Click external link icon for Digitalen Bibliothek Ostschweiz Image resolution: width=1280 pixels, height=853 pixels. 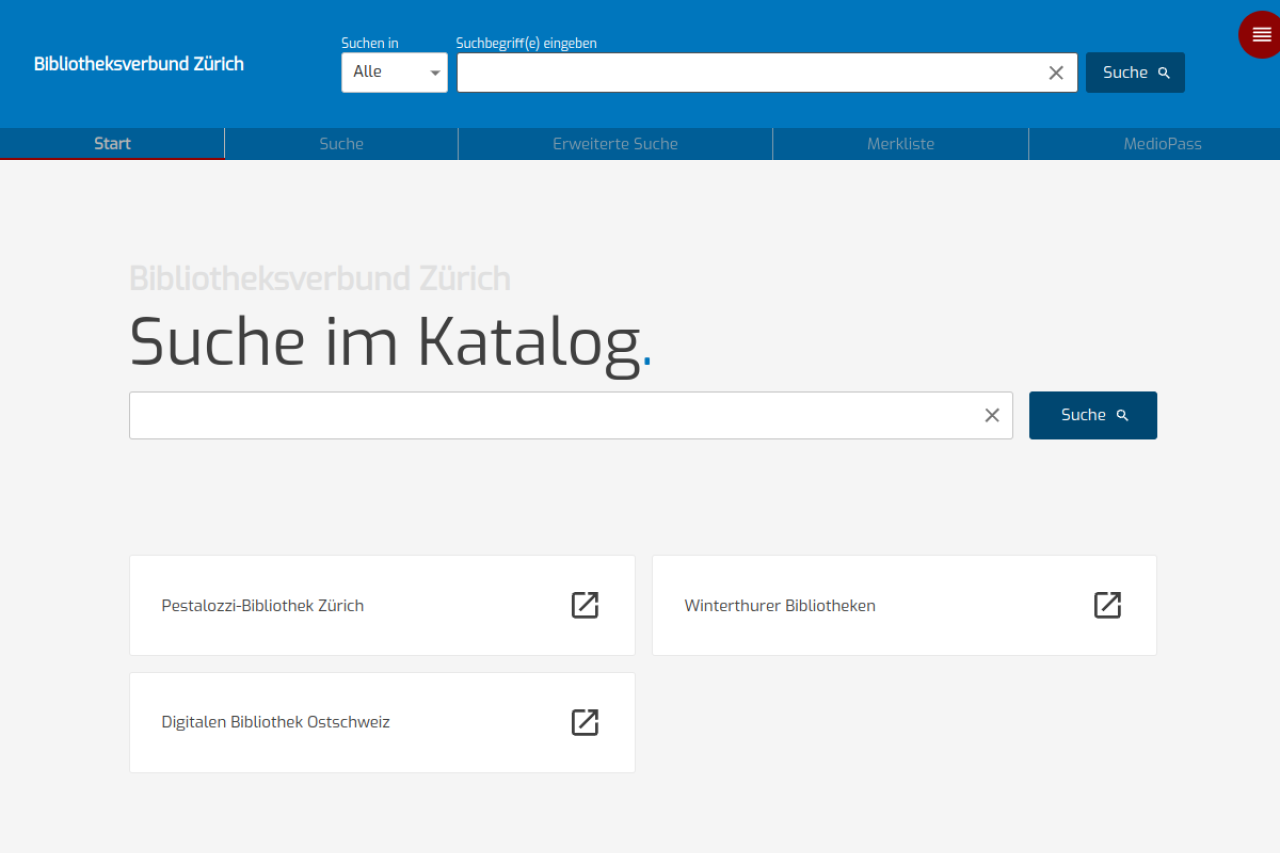584,722
